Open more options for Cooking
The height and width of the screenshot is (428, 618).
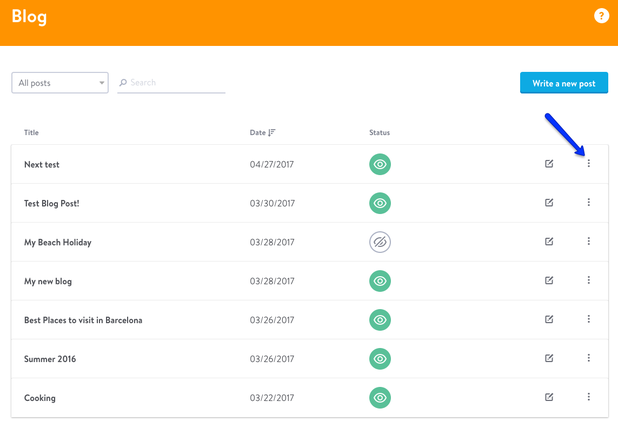click(588, 396)
